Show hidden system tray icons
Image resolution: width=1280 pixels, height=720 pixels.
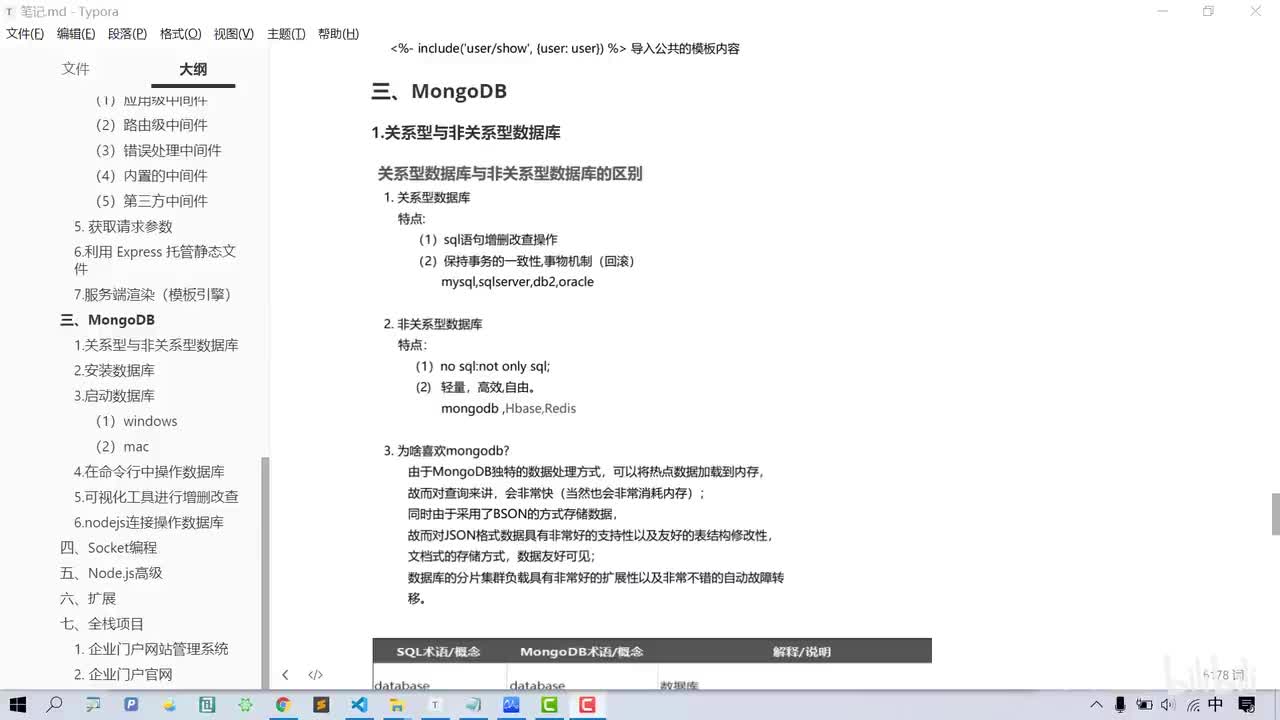(x=1099, y=705)
